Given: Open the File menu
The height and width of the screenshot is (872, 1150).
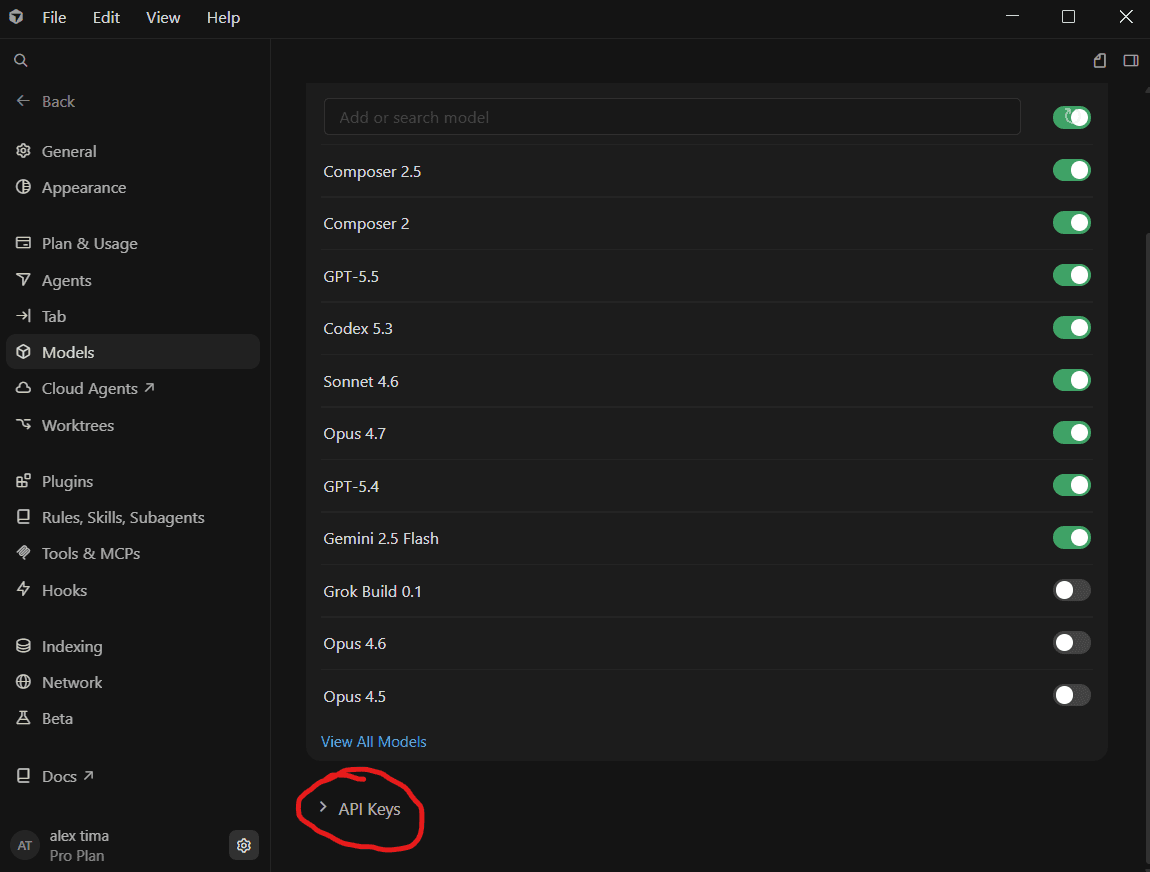Looking at the screenshot, I should [54, 18].
